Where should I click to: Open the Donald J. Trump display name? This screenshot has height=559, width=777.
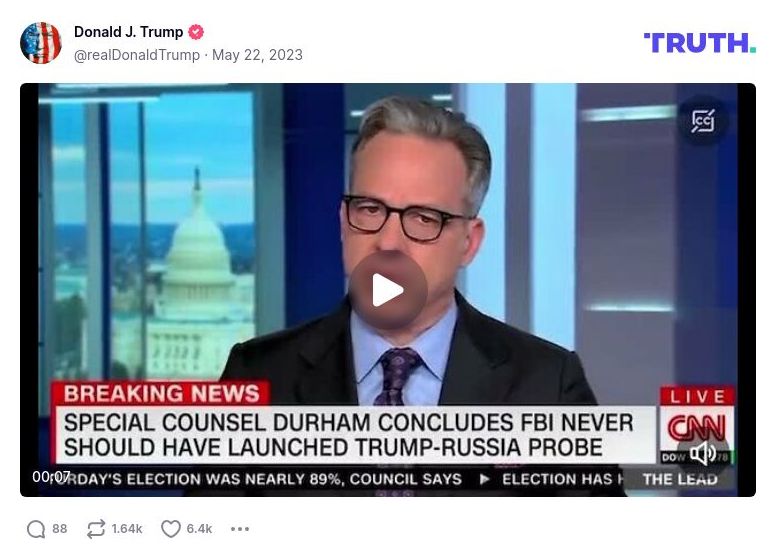pyautogui.click(x=128, y=32)
